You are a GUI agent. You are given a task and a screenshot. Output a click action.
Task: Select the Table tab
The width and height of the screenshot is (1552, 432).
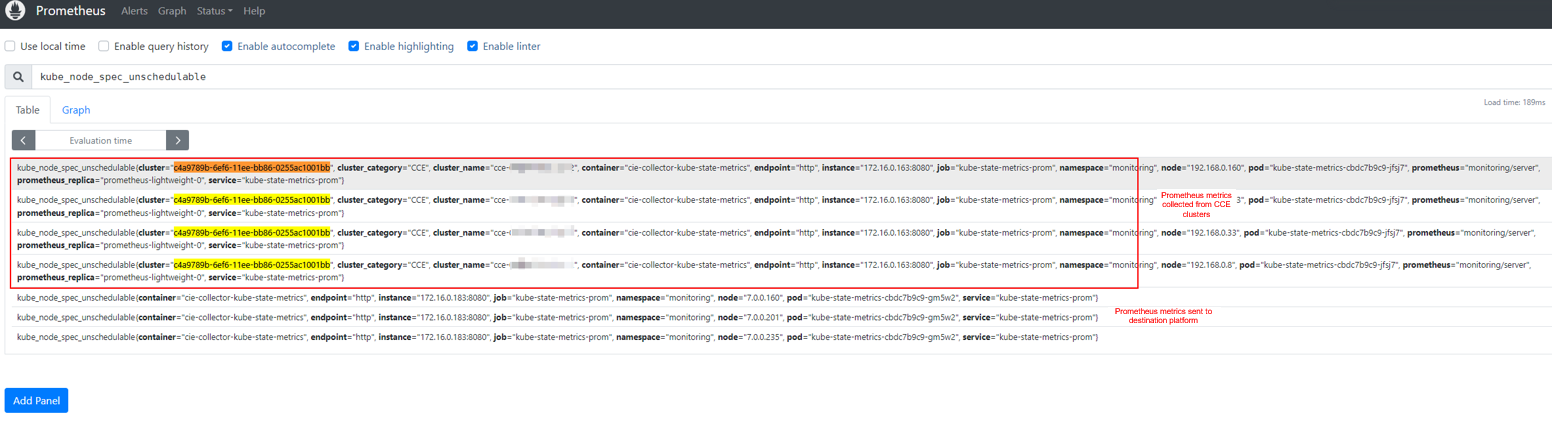pos(28,110)
